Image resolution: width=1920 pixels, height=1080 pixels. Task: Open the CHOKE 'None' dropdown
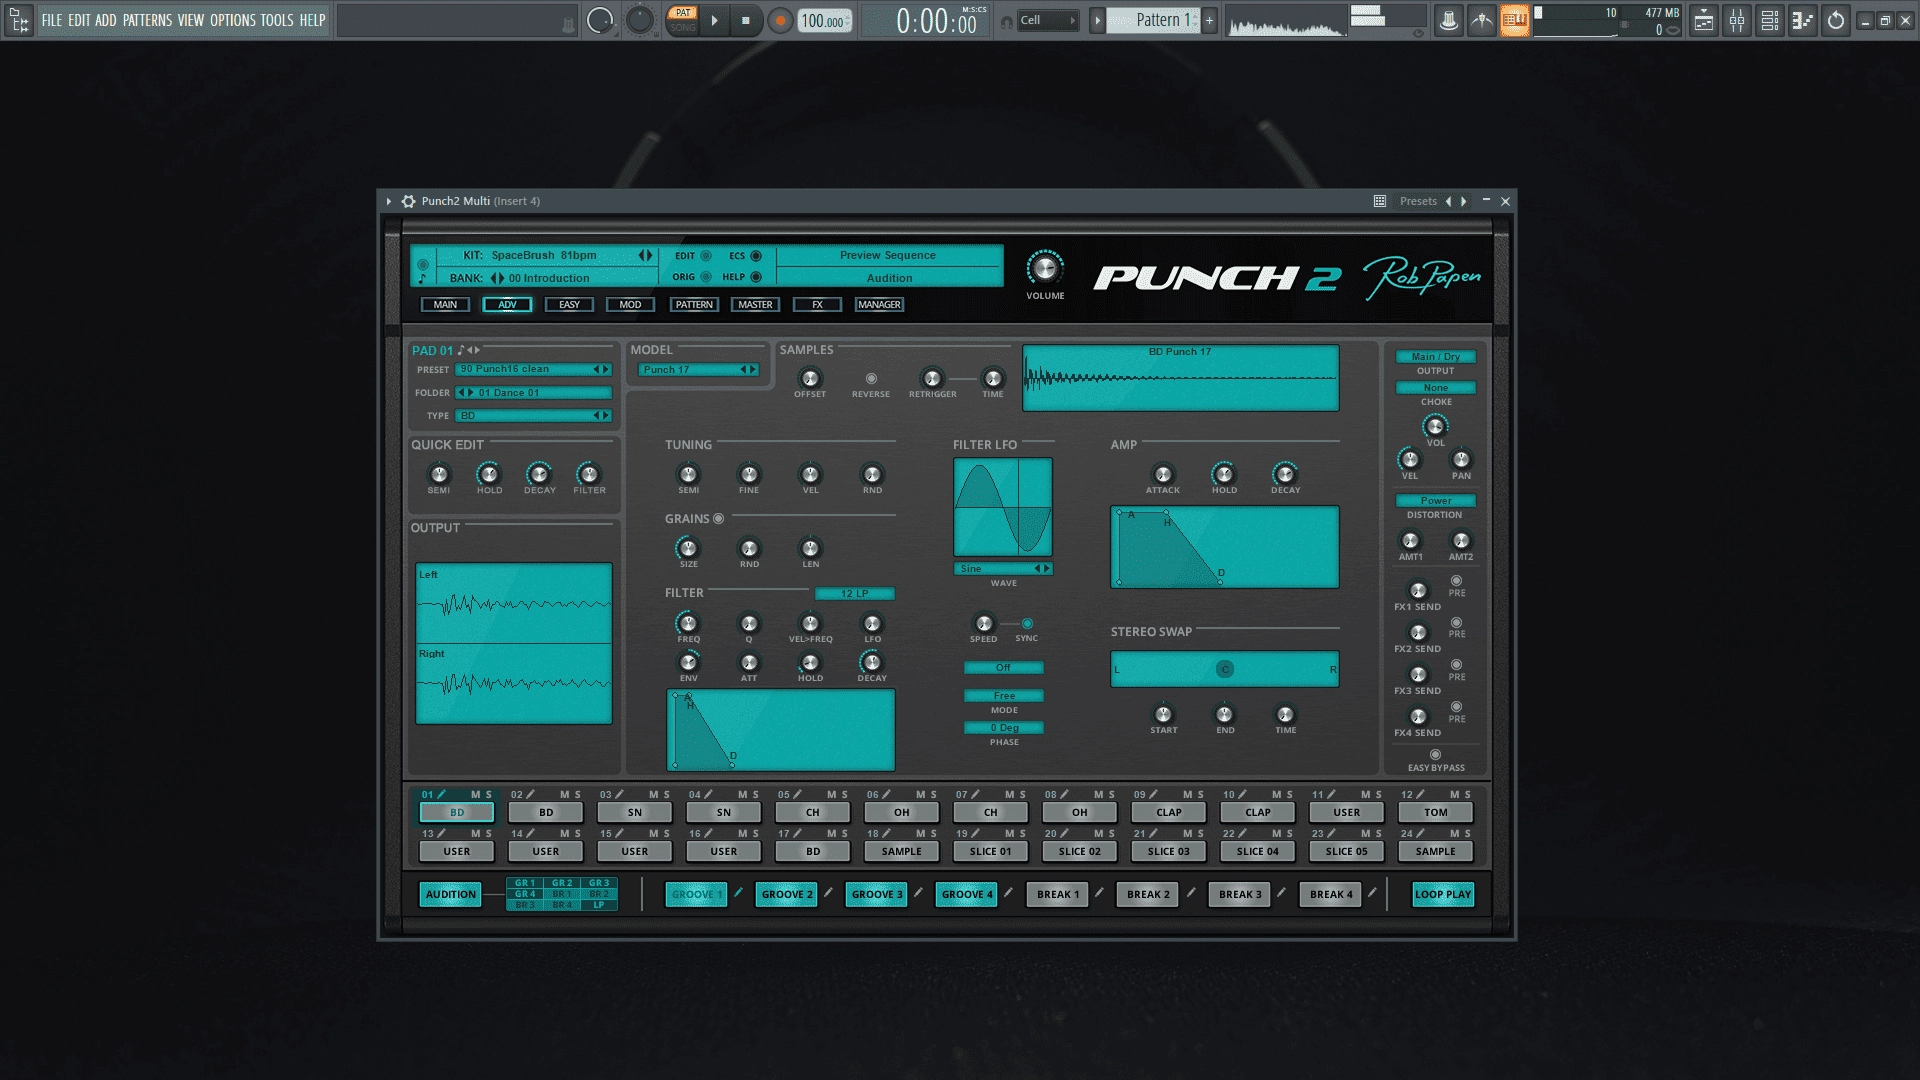click(1436, 388)
